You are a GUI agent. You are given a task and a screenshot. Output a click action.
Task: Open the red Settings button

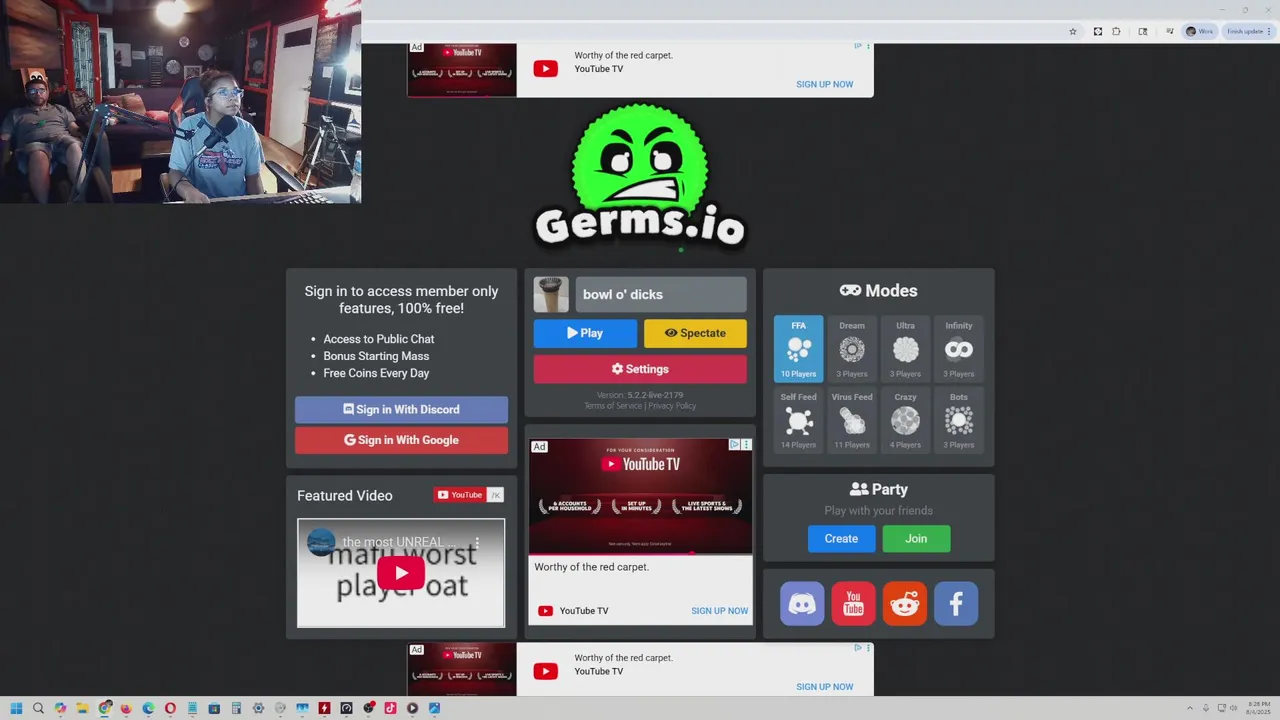pyautogui.click(x=640, y=369)
